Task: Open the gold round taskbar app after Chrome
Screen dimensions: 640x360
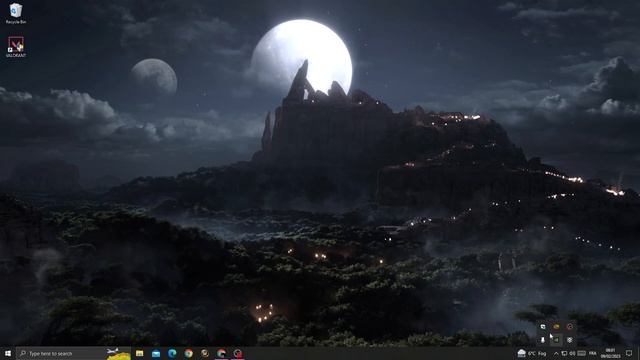Action: 205,353
